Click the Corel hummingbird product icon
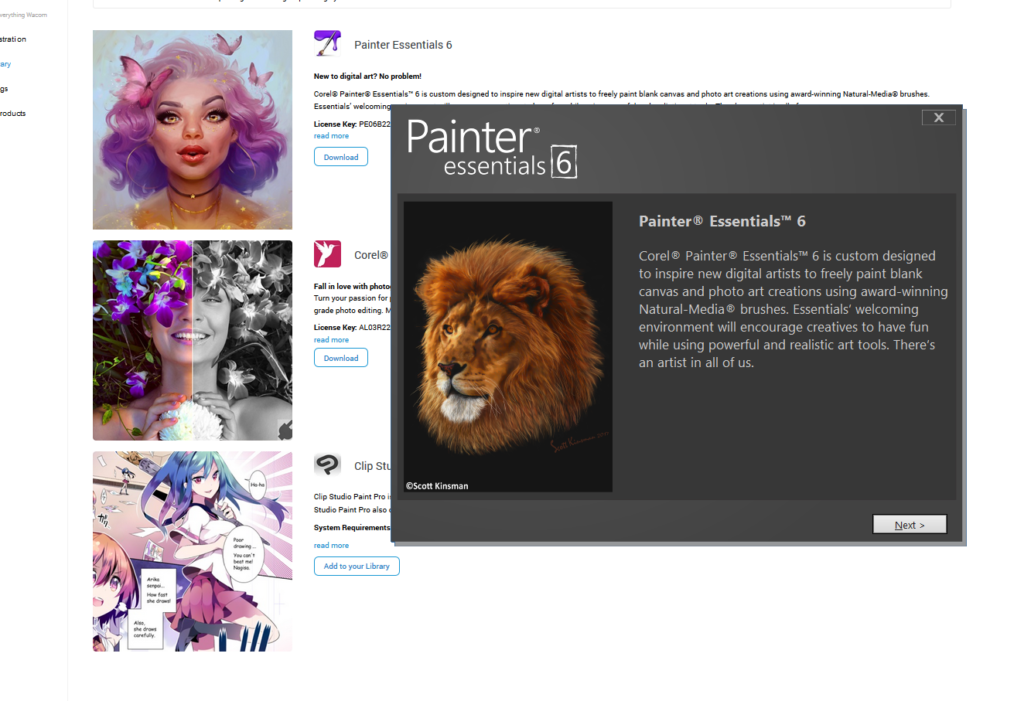Image resolution: width=1024 pixels, height=701 pixels. (x=327, y=253)
